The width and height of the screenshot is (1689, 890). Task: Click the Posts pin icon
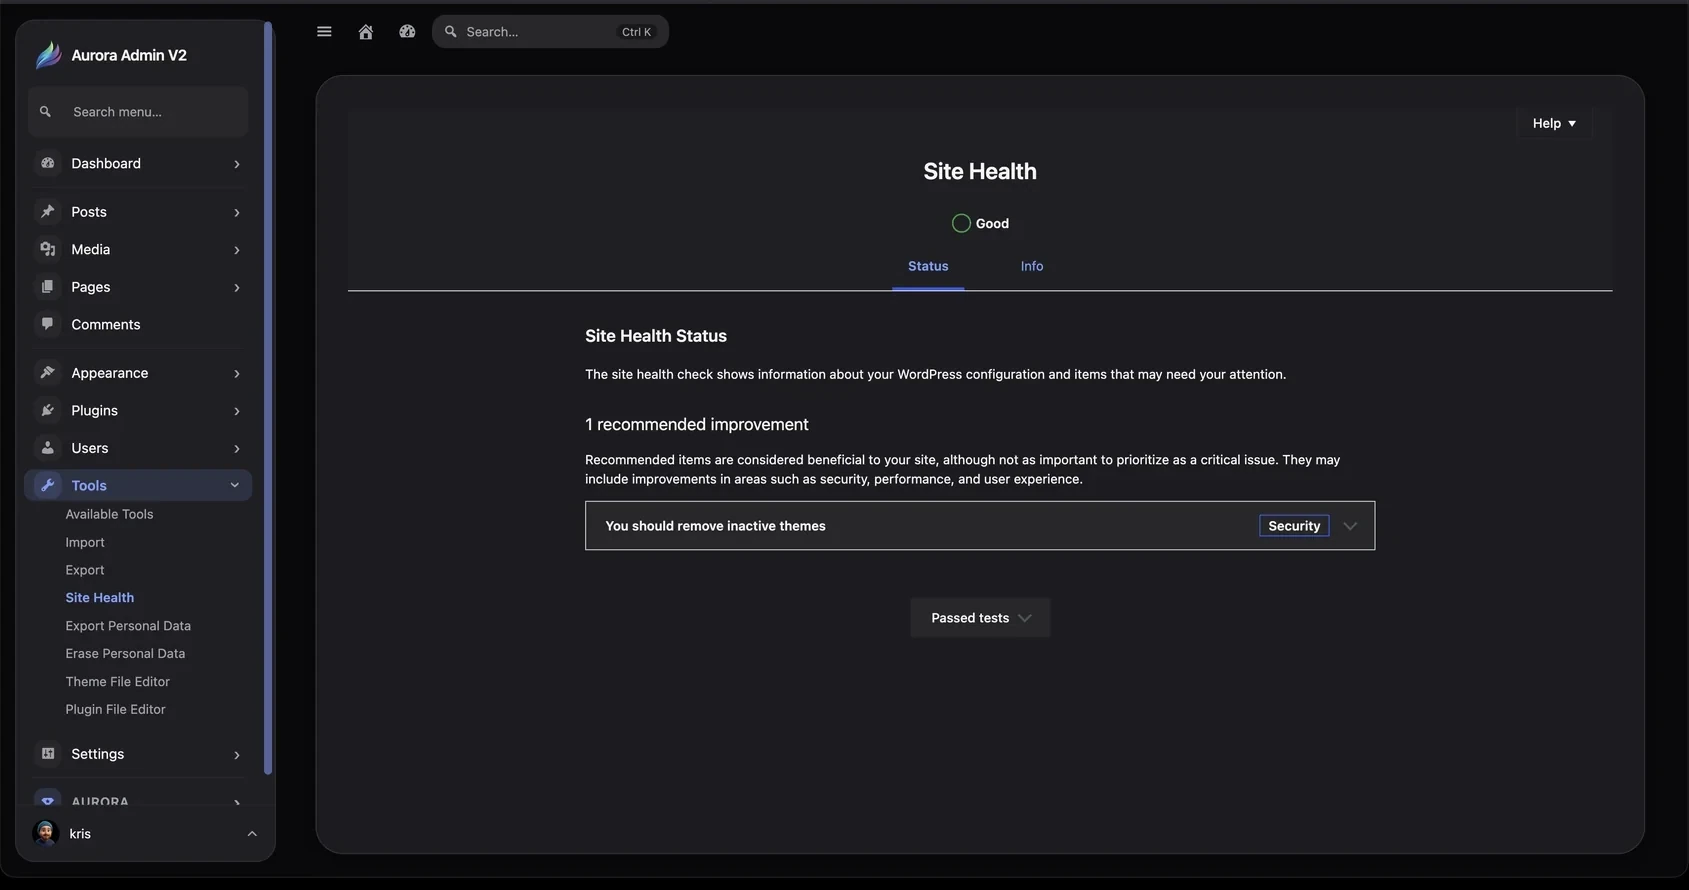47,212
